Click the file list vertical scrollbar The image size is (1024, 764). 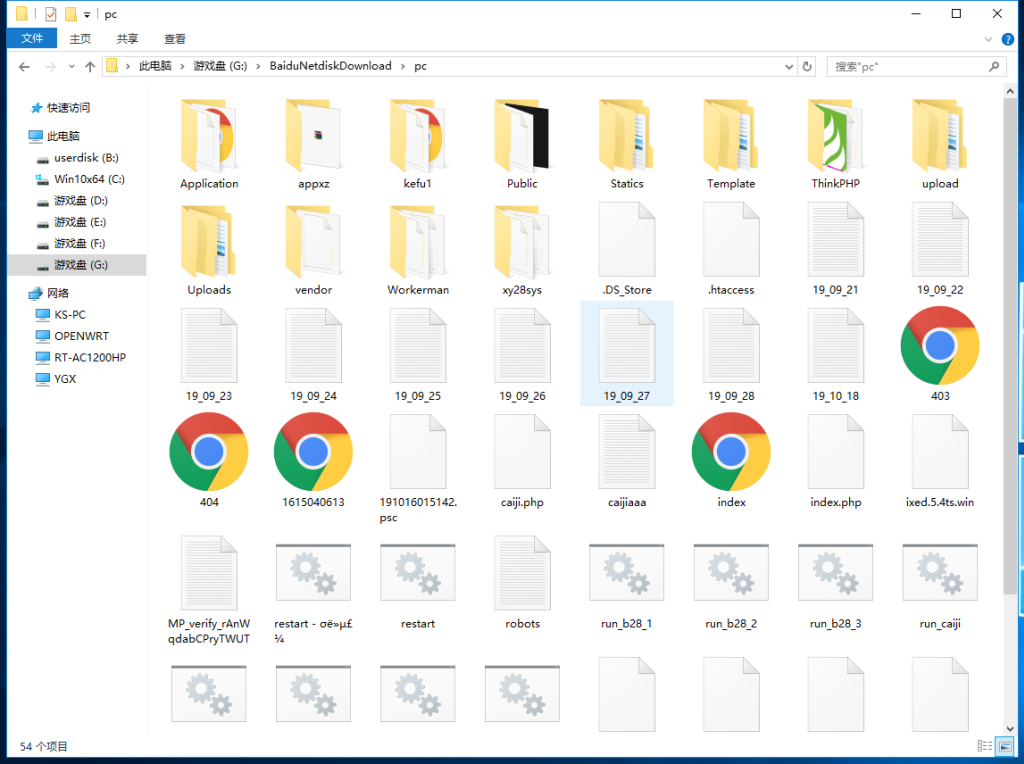pos(1010,346)
